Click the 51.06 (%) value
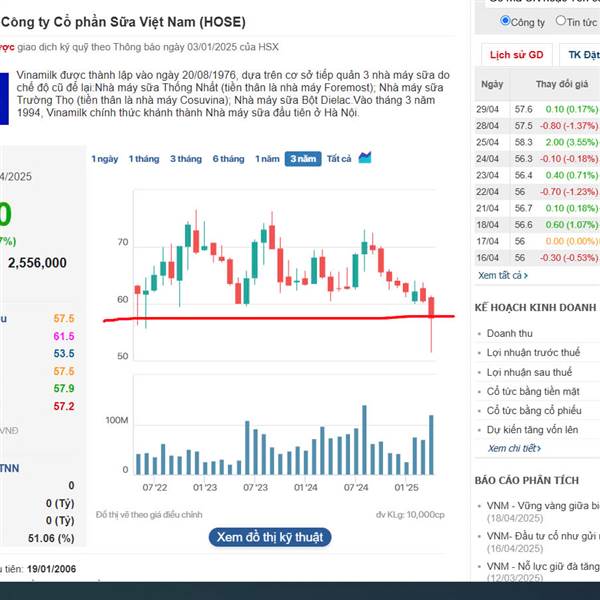This screenshot has width=600, height=600. coord(51,538)
